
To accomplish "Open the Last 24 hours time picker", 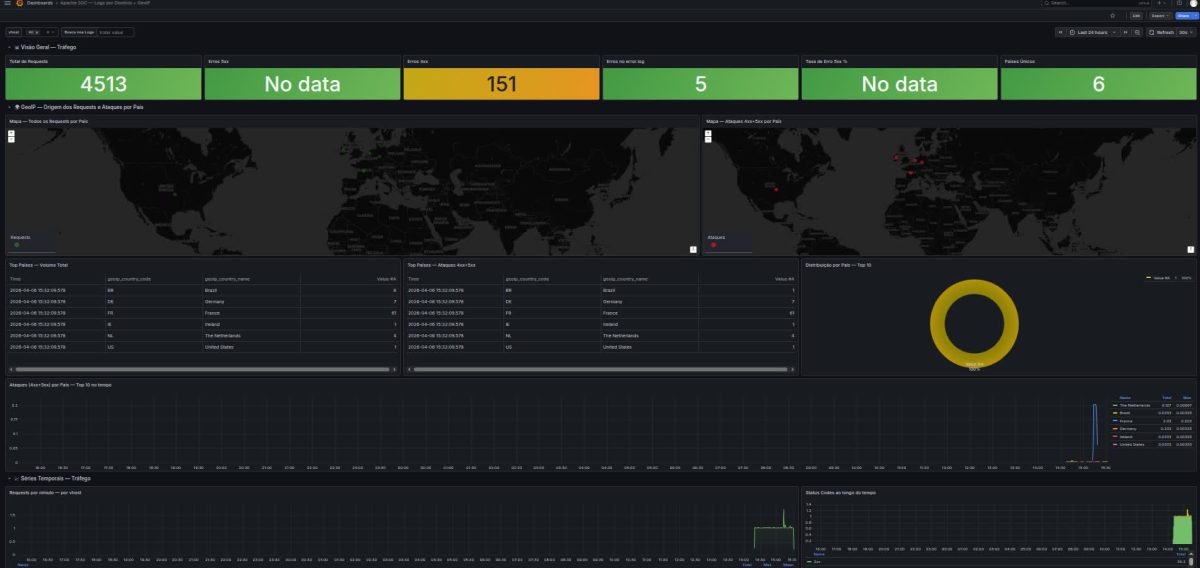I will pos(1091,32).
